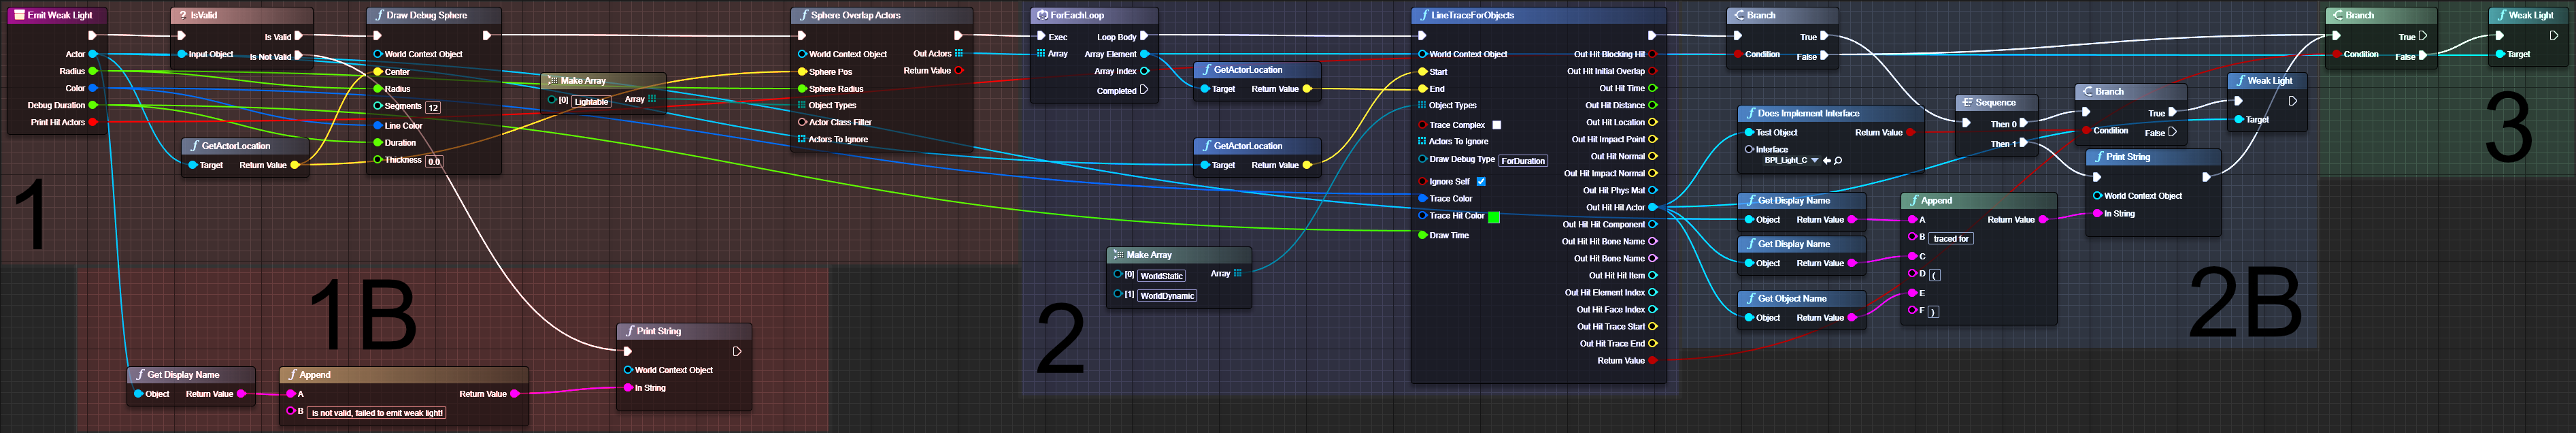Click the Segments value field showing 12

click(x=433, y=107)
